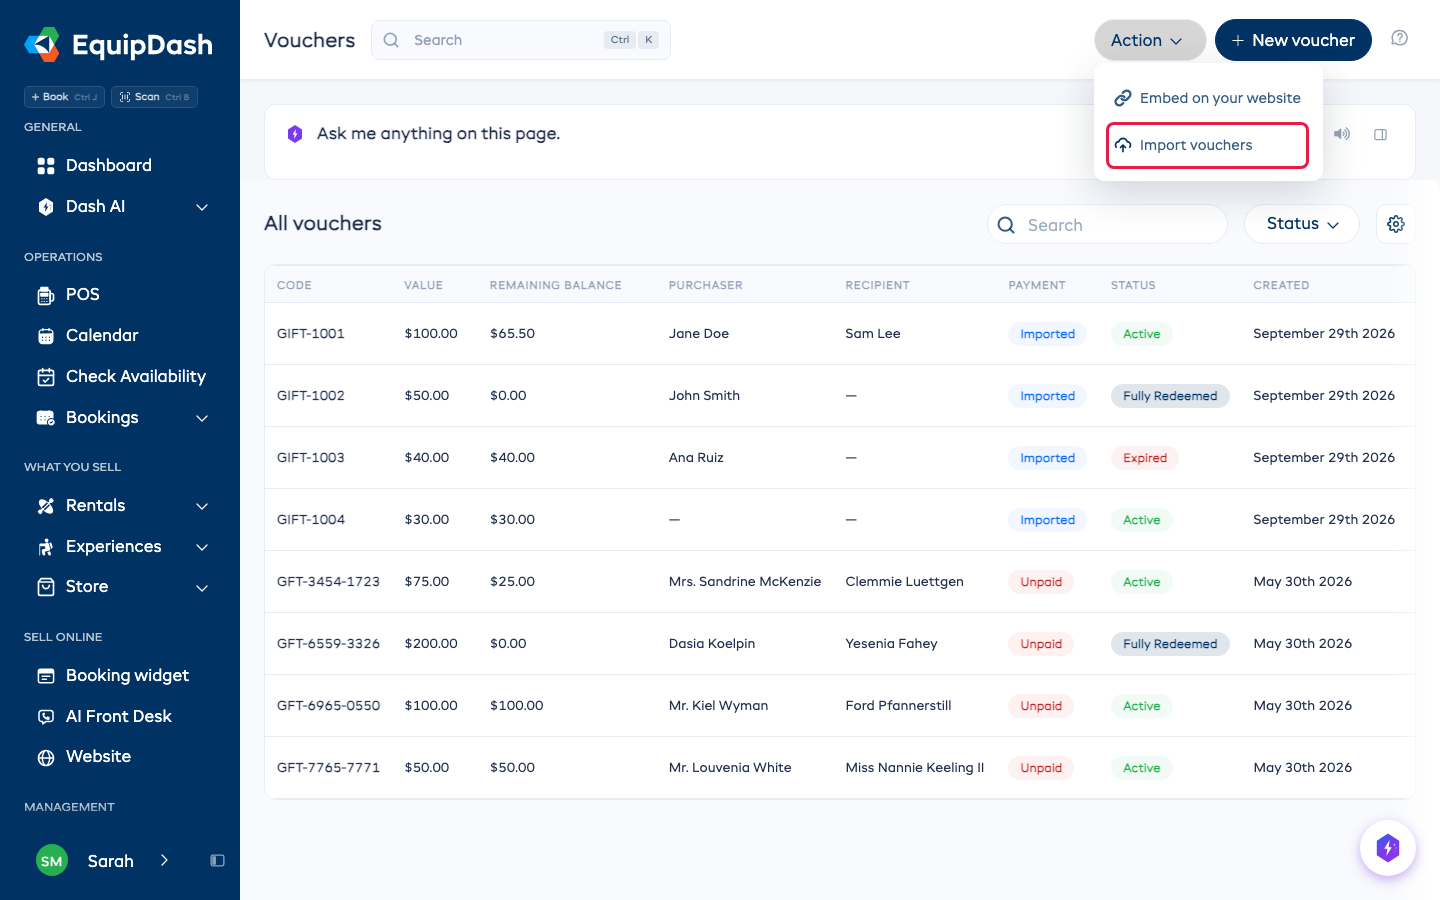Image resolution: width=1440 pixels, height=900 pixels.
Task: Click the Book shortcut button
Action: point(64,97)
